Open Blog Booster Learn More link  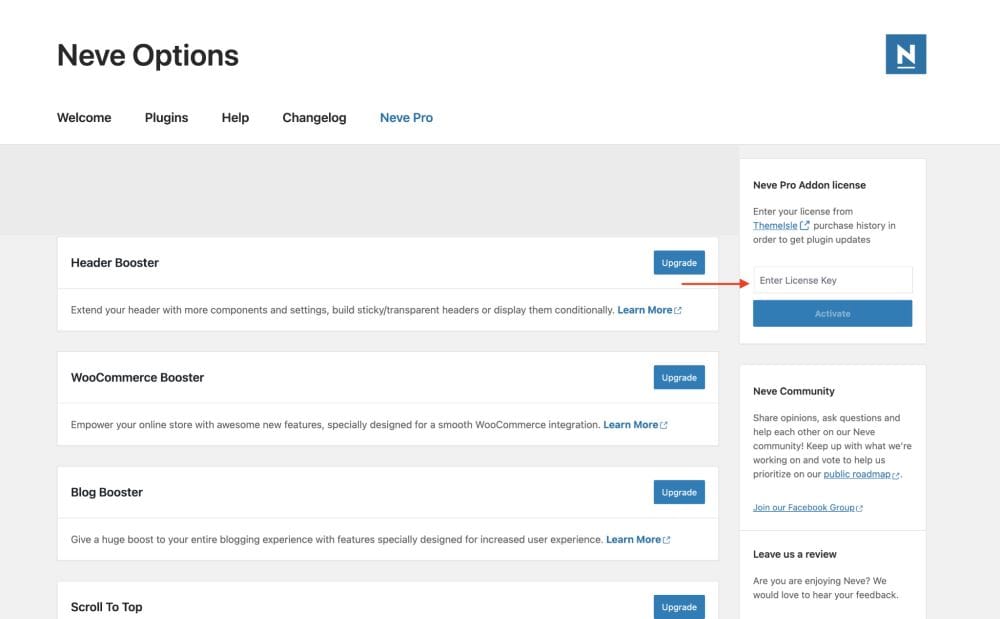coord(633,539)
